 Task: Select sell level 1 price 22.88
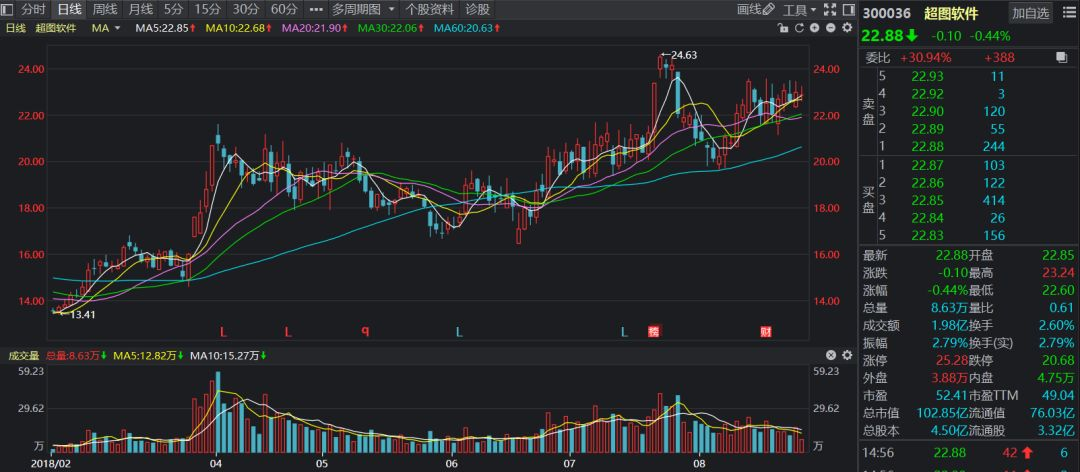pos(927,147)
